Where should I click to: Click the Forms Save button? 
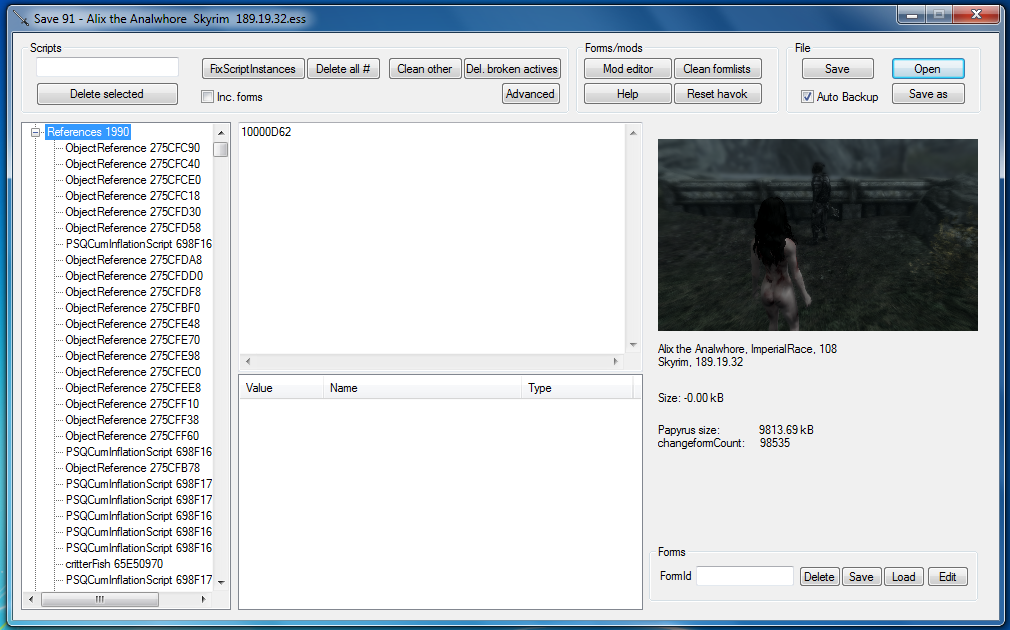point(861,577)
